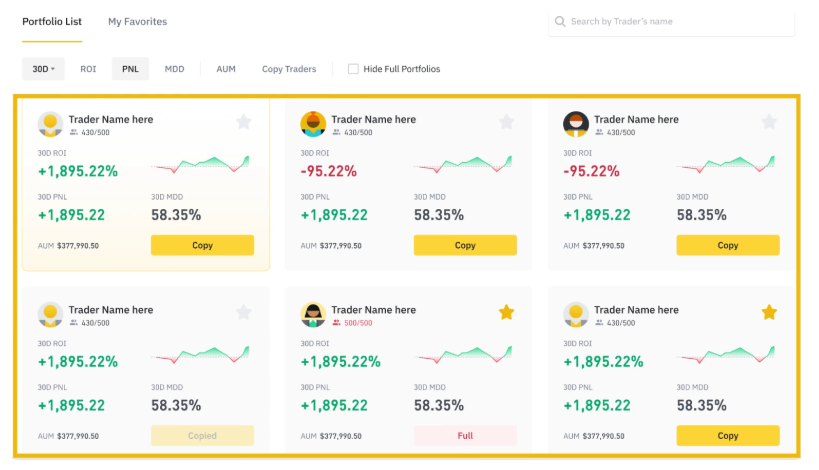Expand the 30D period dropdown

coord(43,69)
